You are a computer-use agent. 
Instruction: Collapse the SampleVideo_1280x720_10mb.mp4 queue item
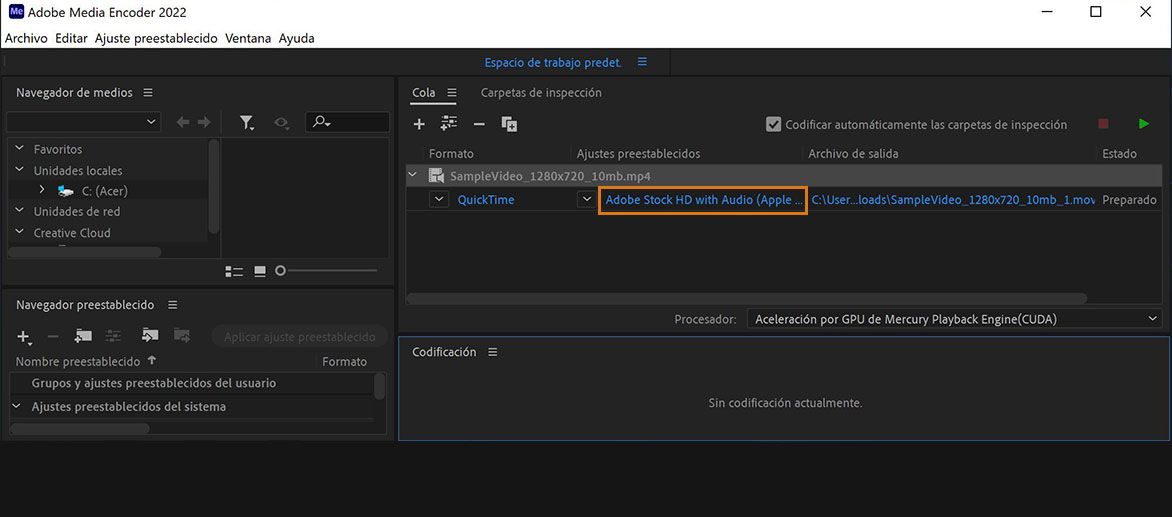point(412,176)
